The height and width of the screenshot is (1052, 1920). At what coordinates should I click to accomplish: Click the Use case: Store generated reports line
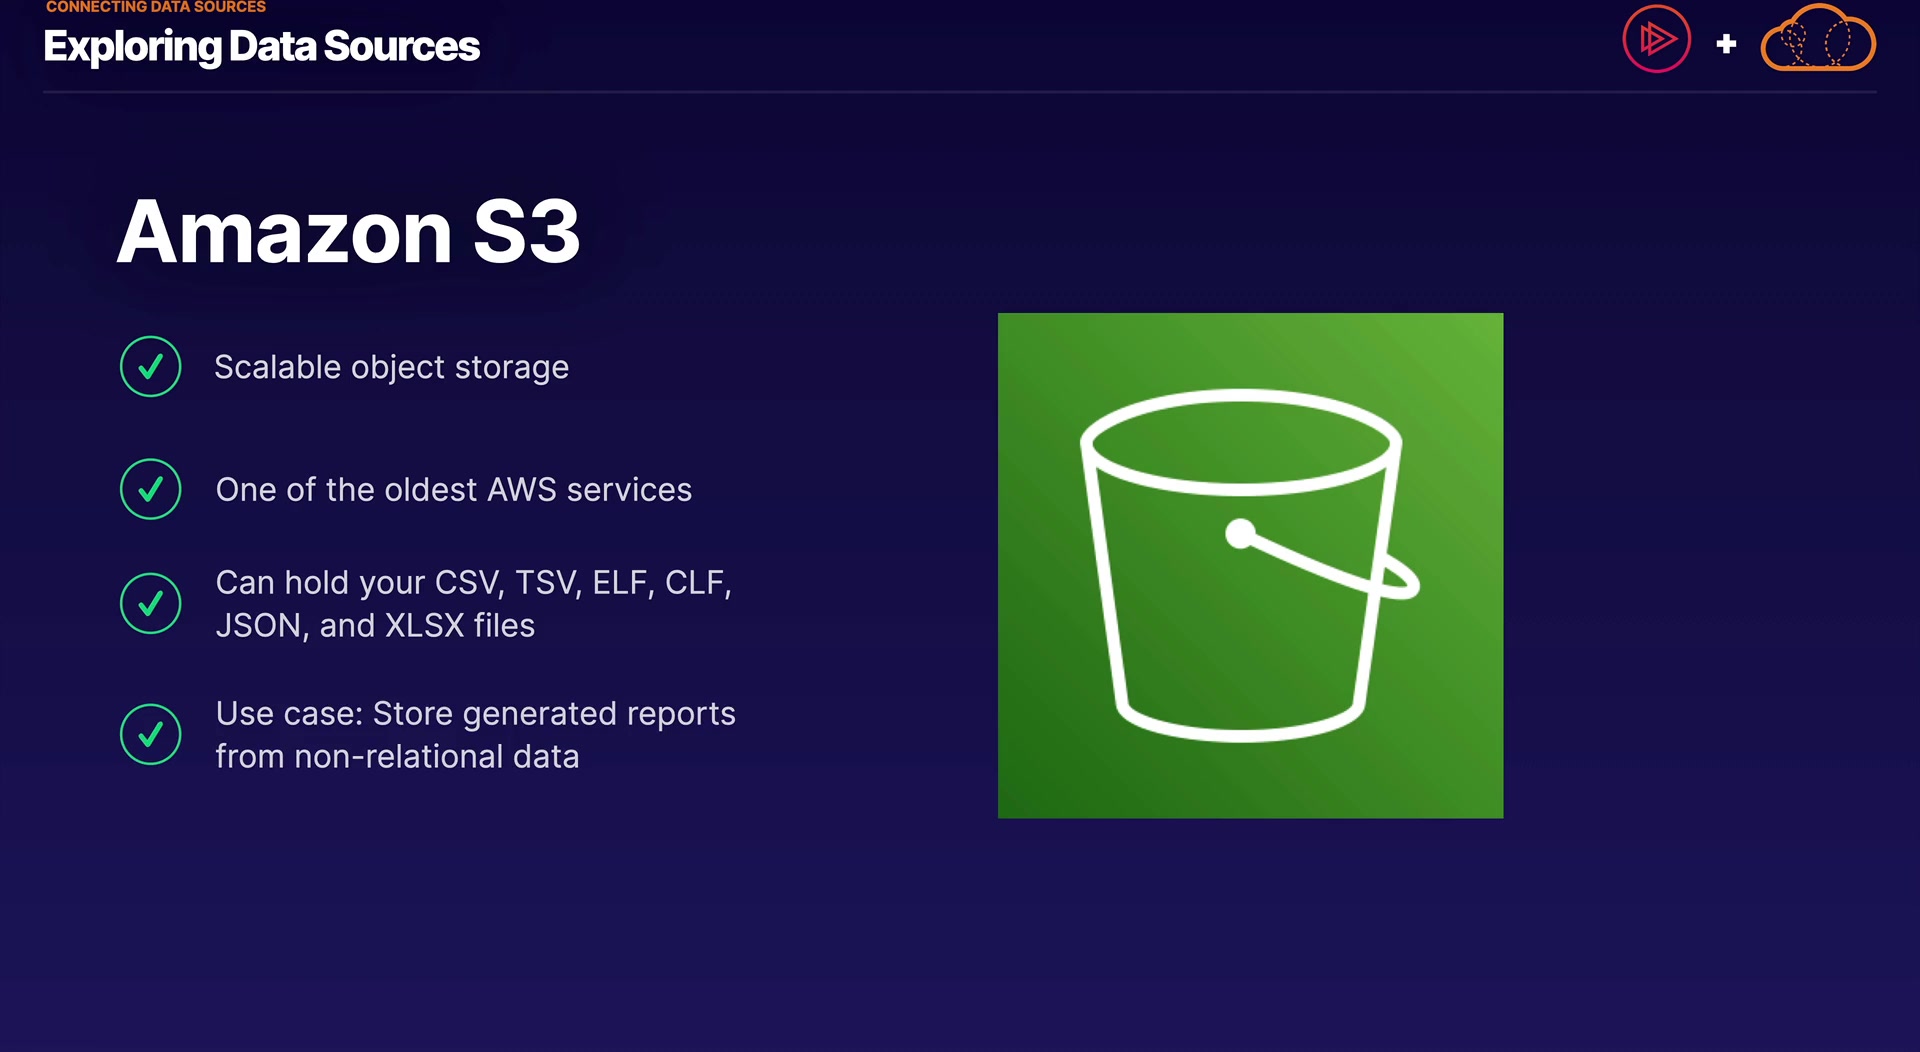pos(475,714)
